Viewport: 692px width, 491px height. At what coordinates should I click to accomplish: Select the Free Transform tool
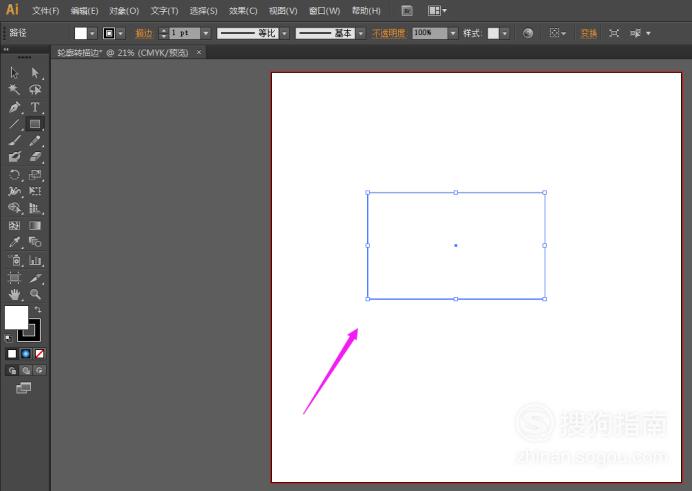coord(35,191)
